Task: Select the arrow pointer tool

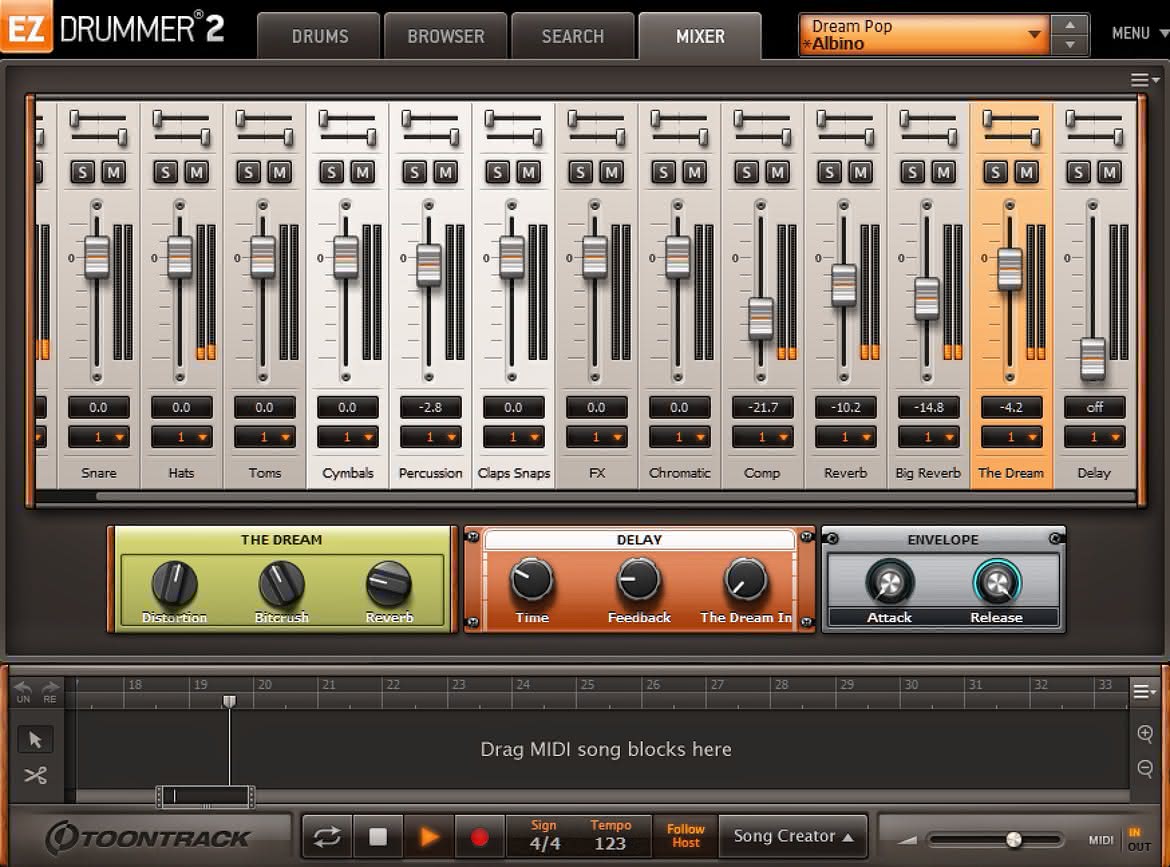Action: 35,739
